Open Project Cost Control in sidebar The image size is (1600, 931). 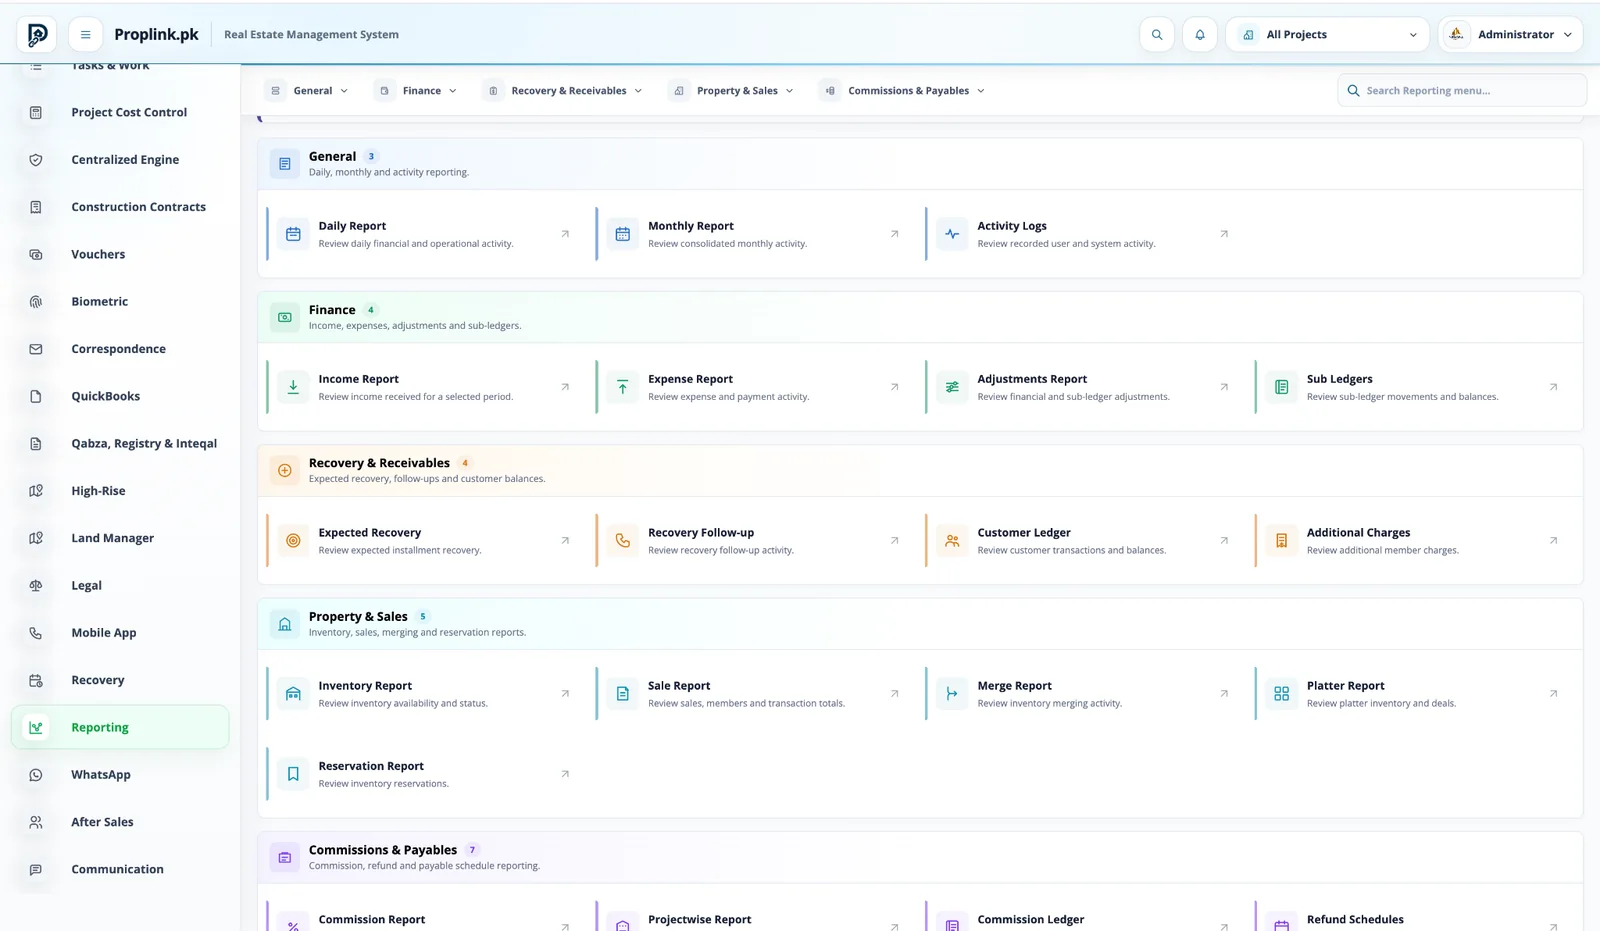(x=120, y=113)
